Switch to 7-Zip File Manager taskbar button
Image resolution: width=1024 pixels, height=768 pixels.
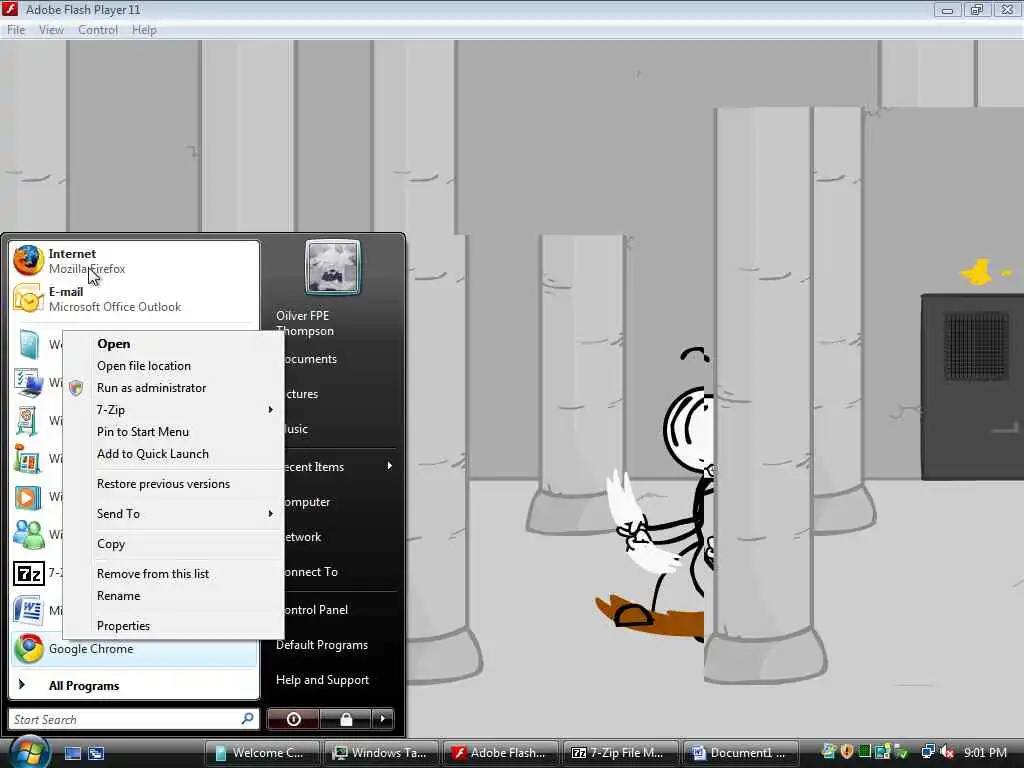(620, 753)
